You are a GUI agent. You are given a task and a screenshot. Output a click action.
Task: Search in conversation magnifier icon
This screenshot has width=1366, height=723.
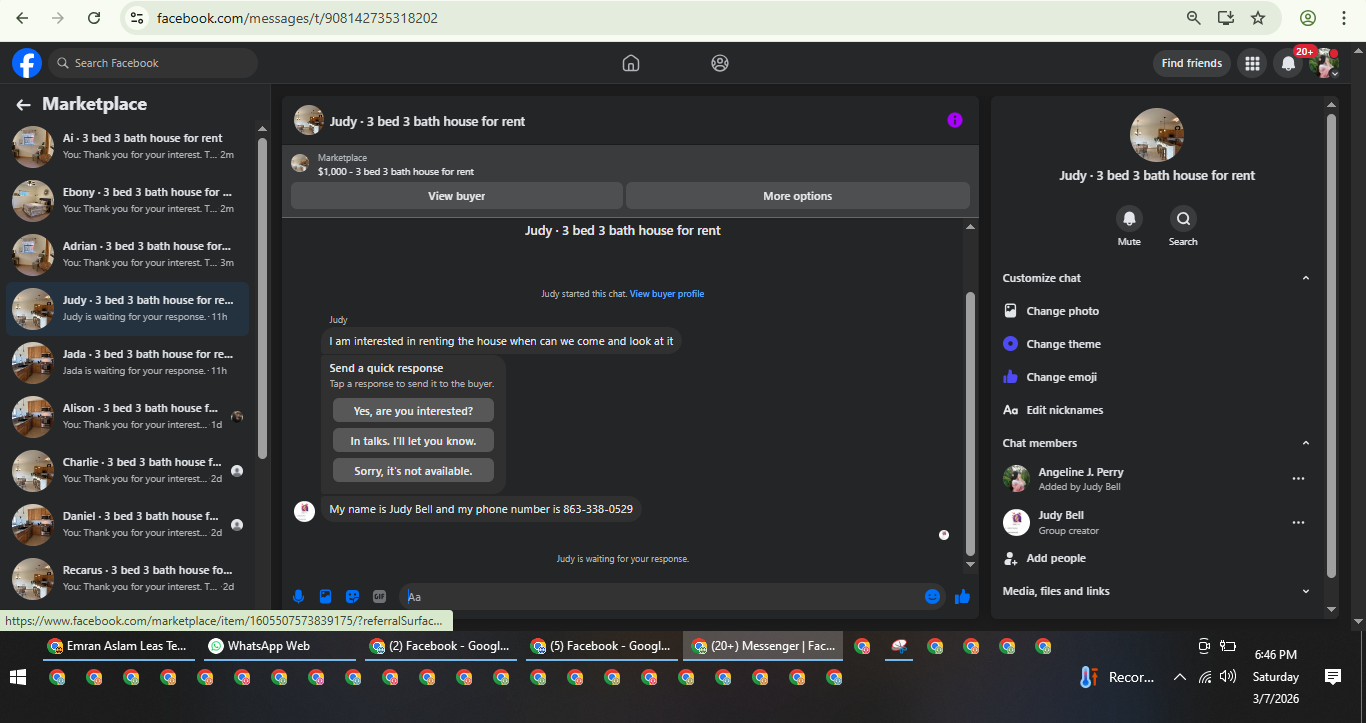click(x=1183, y=218)
